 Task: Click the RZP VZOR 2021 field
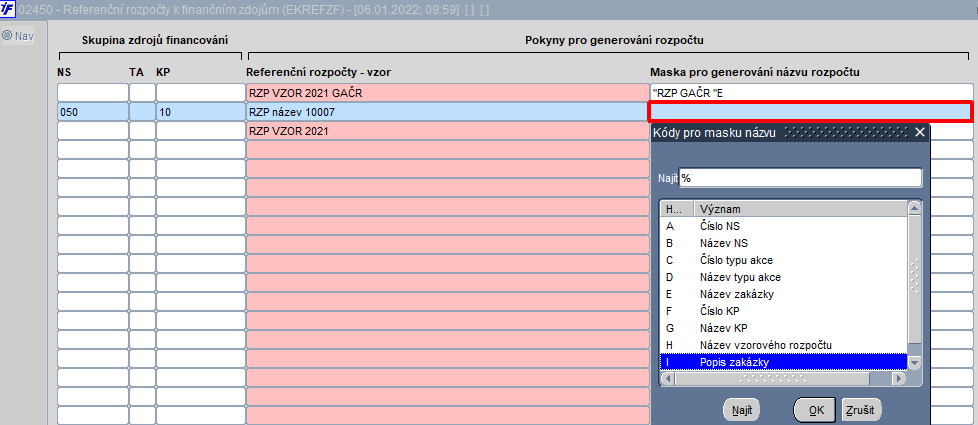coord(448,131)
